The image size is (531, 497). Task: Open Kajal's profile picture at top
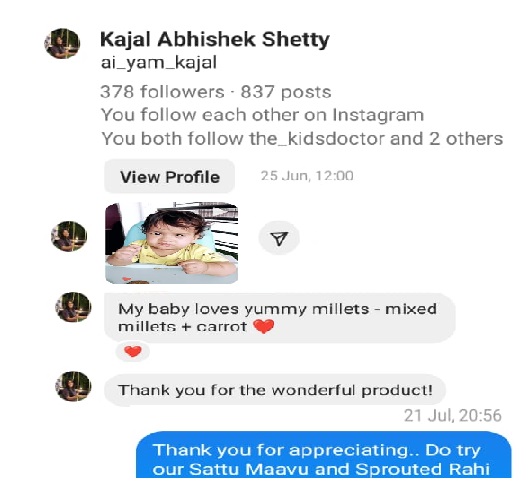pos(62,43)
